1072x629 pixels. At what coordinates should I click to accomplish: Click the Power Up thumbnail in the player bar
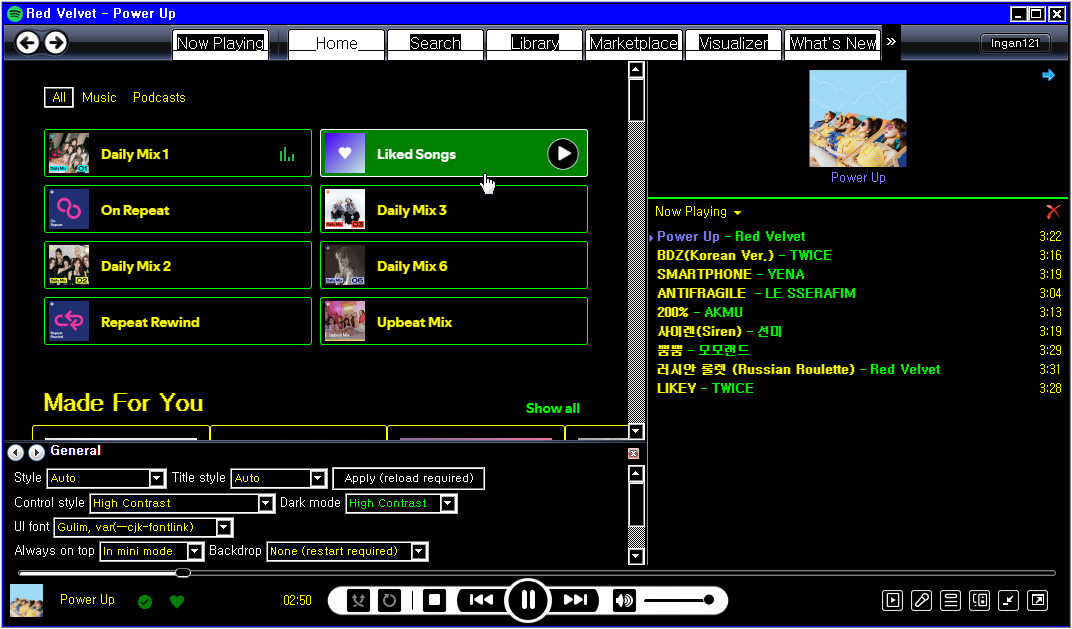point(27,600)
